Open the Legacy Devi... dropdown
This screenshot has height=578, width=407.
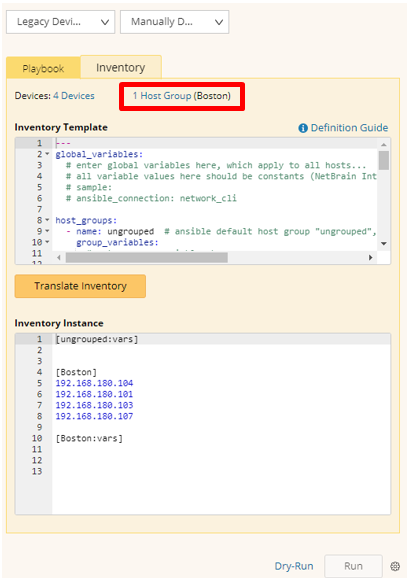click(x=60, y=22)
